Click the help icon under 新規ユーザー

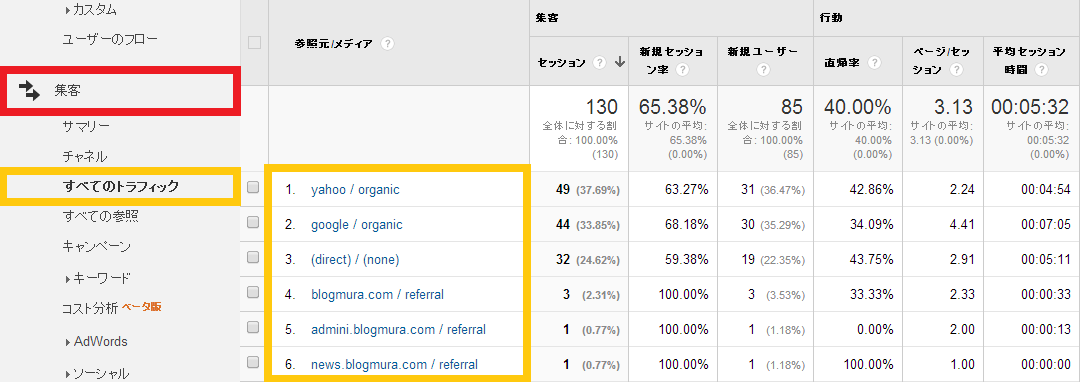tap(762, 70)
